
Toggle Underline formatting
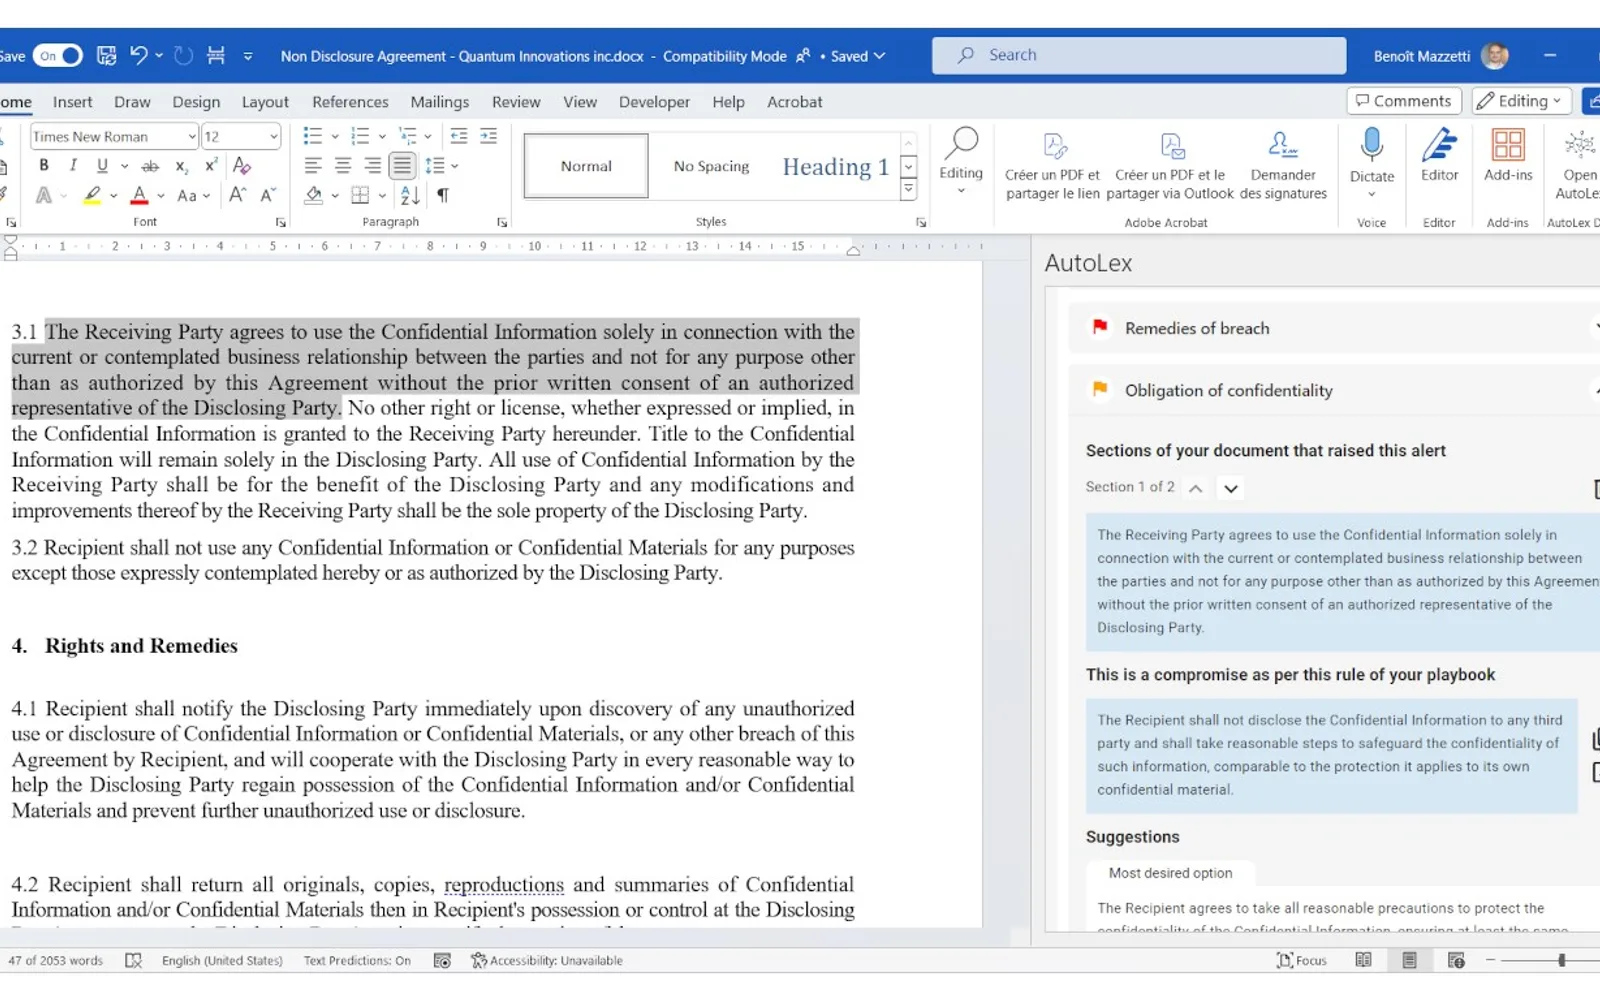[102, 165]
